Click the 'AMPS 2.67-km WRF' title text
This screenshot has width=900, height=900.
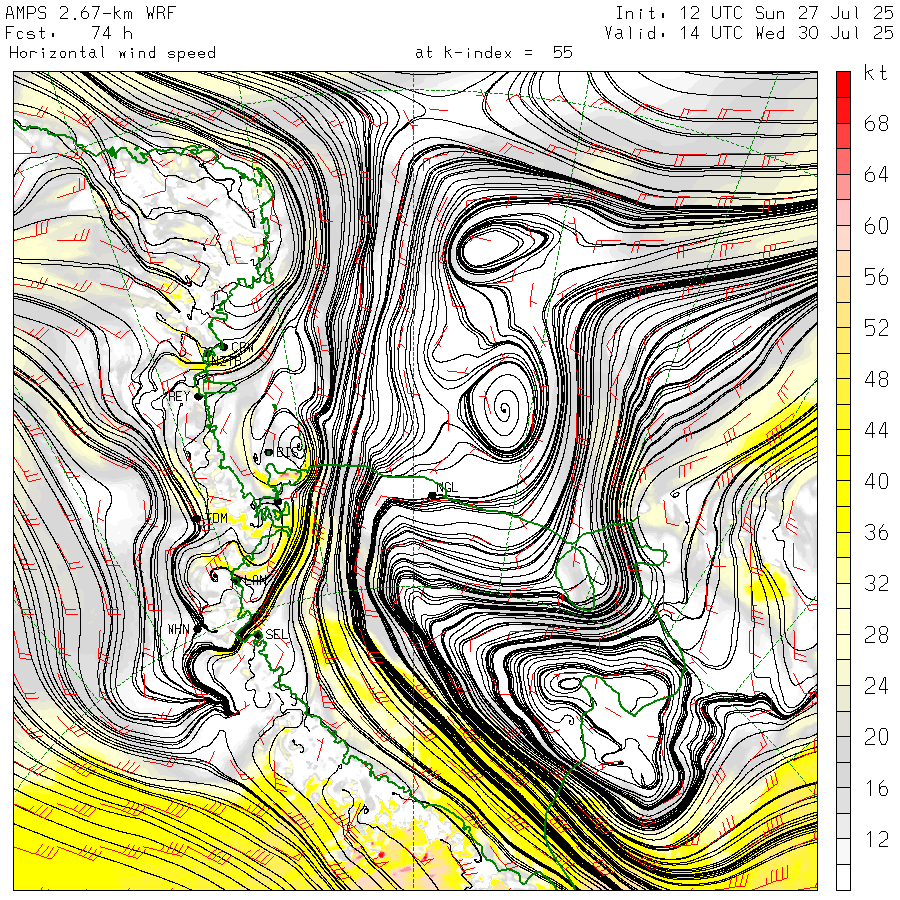[x=90, y=13]
